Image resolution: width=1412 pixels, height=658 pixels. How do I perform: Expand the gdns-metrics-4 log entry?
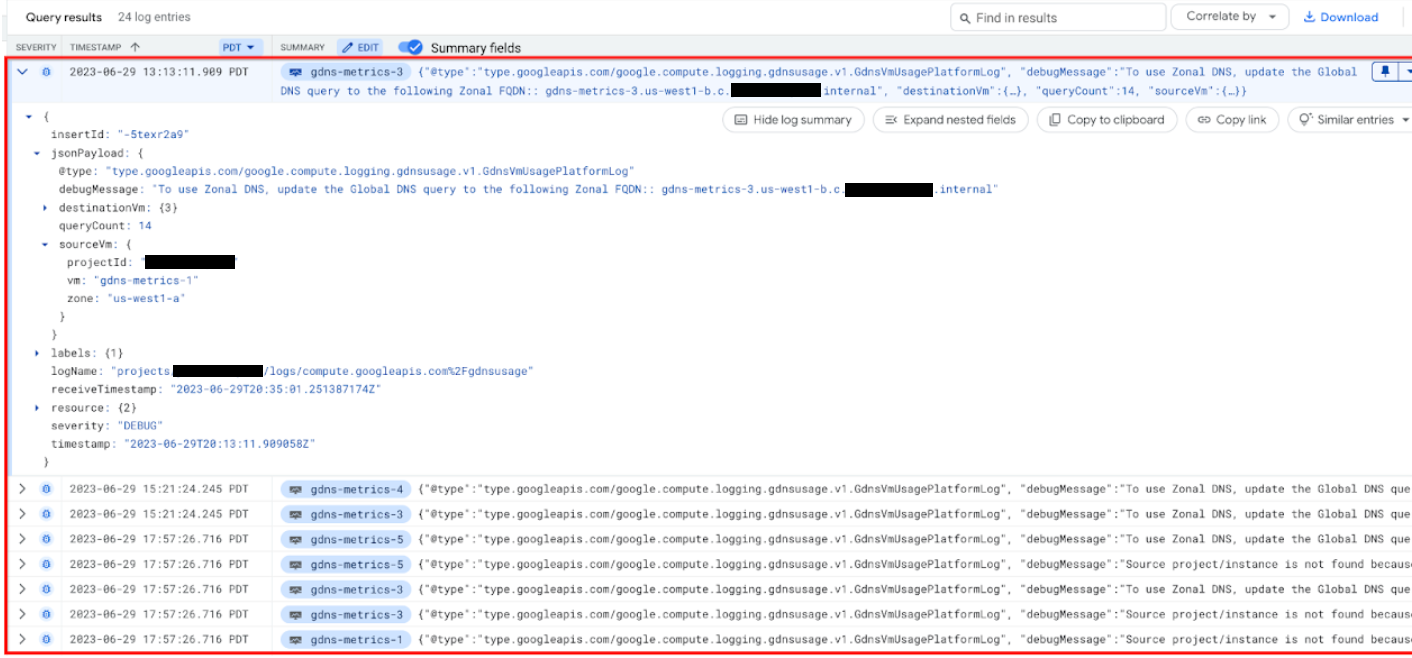click(x=20, y=488)
